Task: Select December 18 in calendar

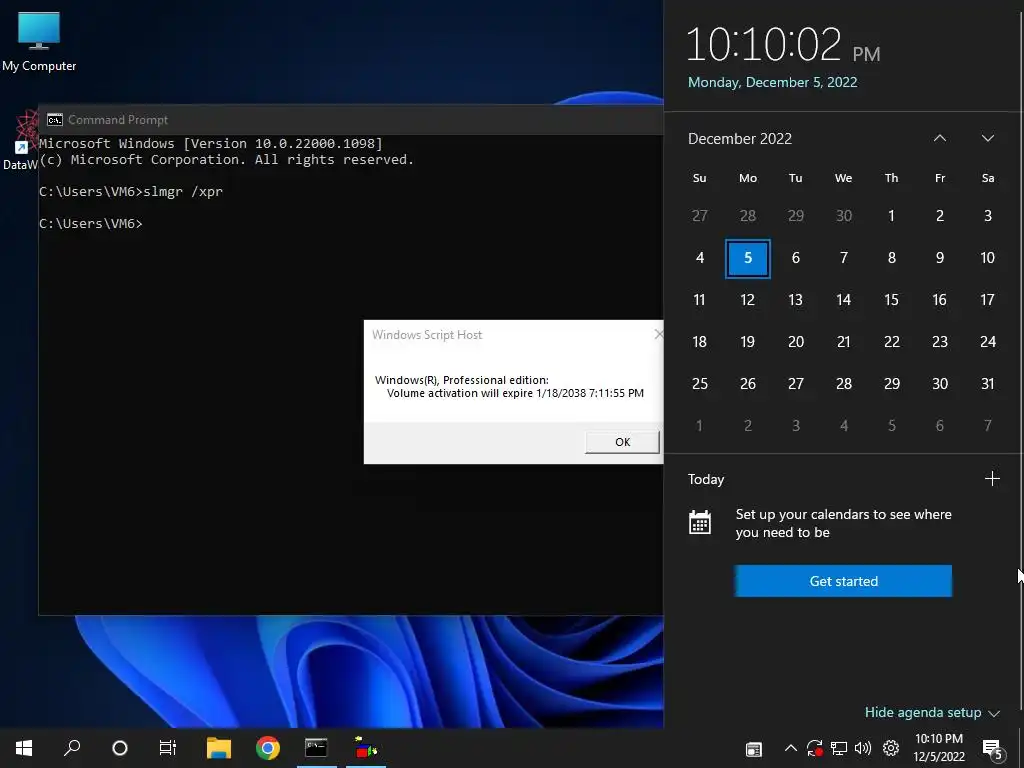Action: (699, 342)
